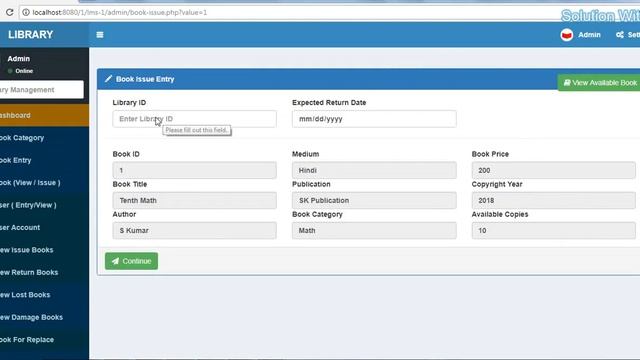The width and height of the screenshot is (640, 360).
Task: Click the Available Copies field 10
Action: point(553,231)
